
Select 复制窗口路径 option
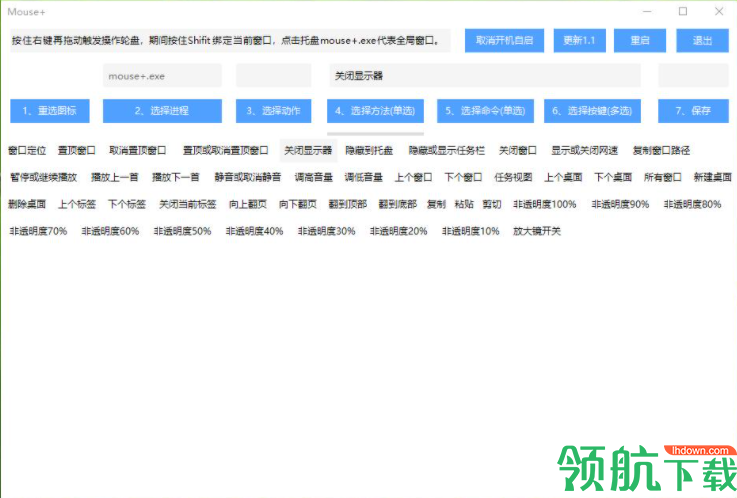pyautogui.click(x=661, y=150)
